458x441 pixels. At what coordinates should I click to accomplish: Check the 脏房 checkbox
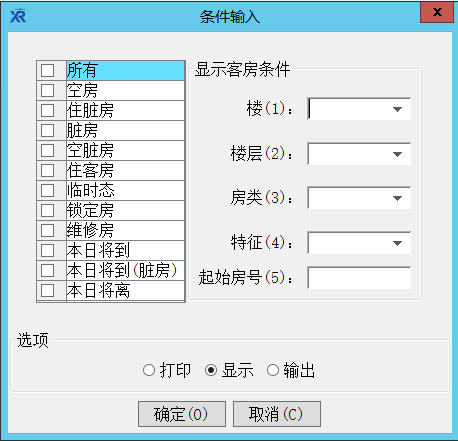[x=47, y=130]
